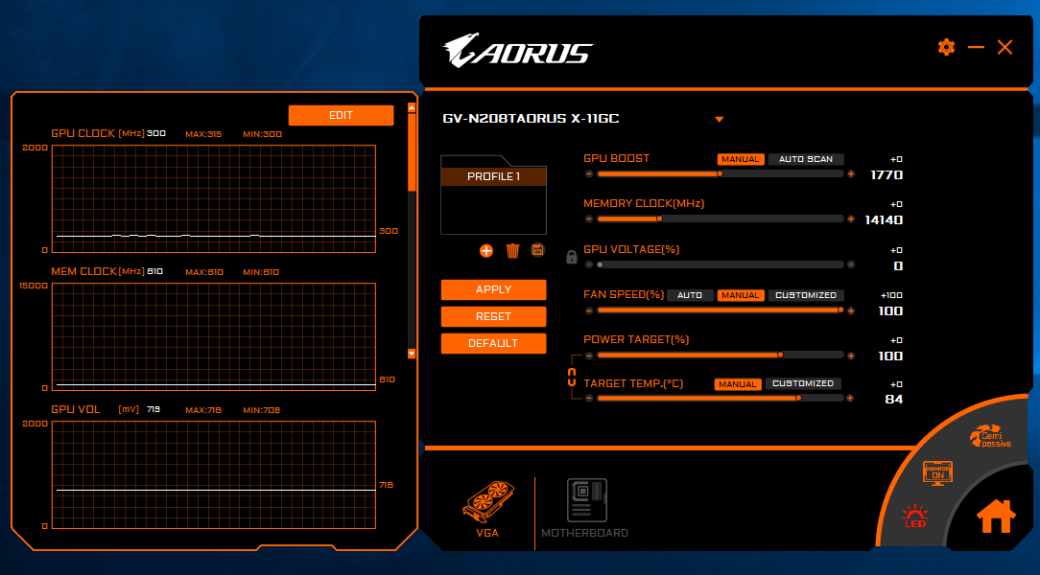Decrease Target Temp with minus icon

click(x=589, y=398)
